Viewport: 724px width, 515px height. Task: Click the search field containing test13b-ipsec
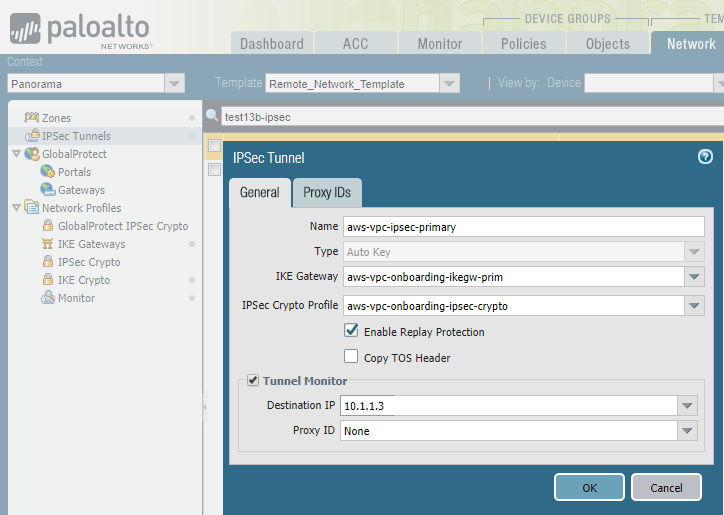click(x=473, y=117)
